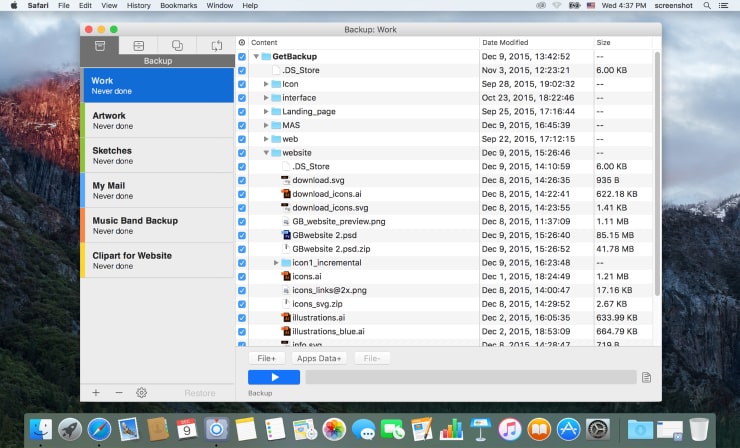The width and height of the screenshot is (740, 448).
Task: Open iTunes in the Dock
Action: tap(510, 429)
